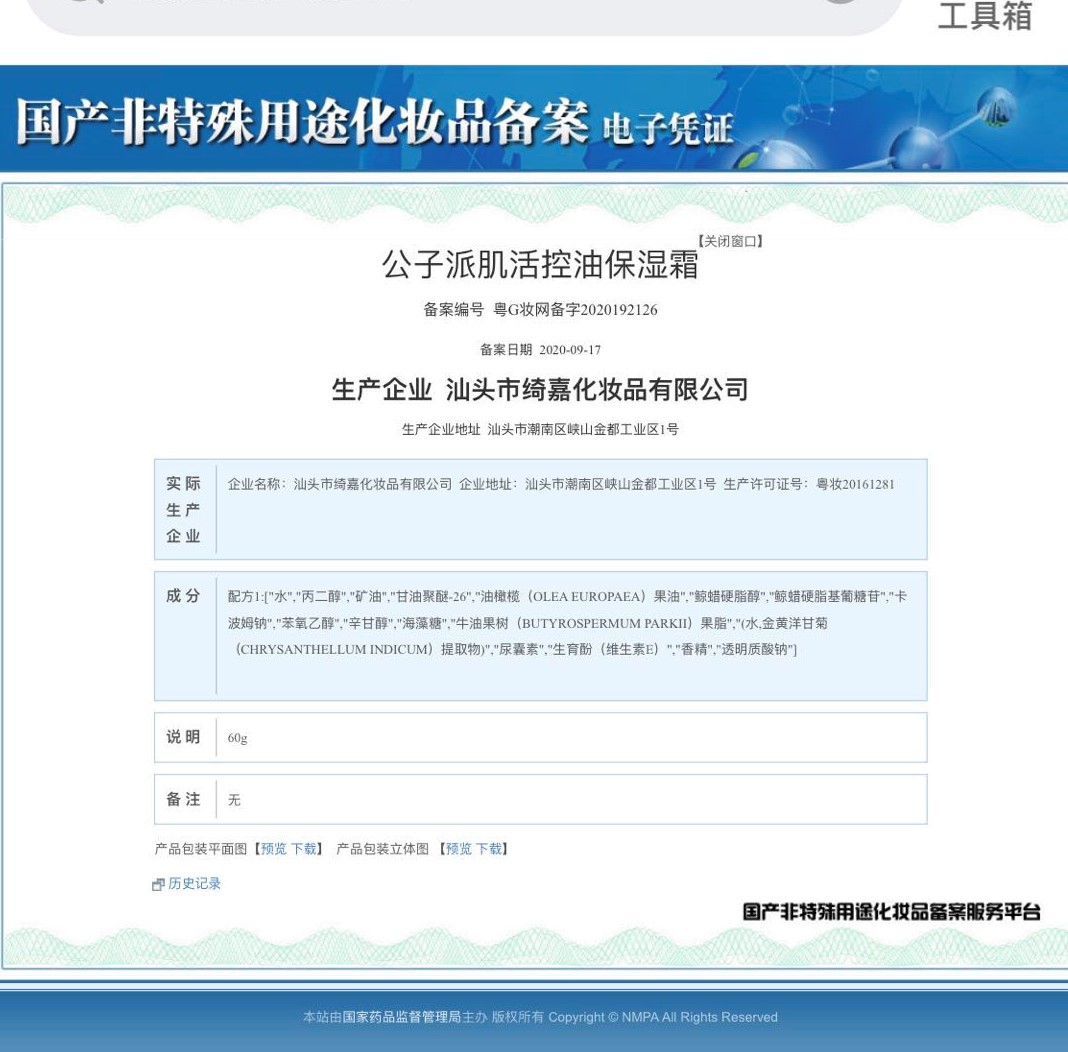This screenshot has height=1052, width=1068.
Task: Close window via 【关闭窗口】 link
Action: 729,241
